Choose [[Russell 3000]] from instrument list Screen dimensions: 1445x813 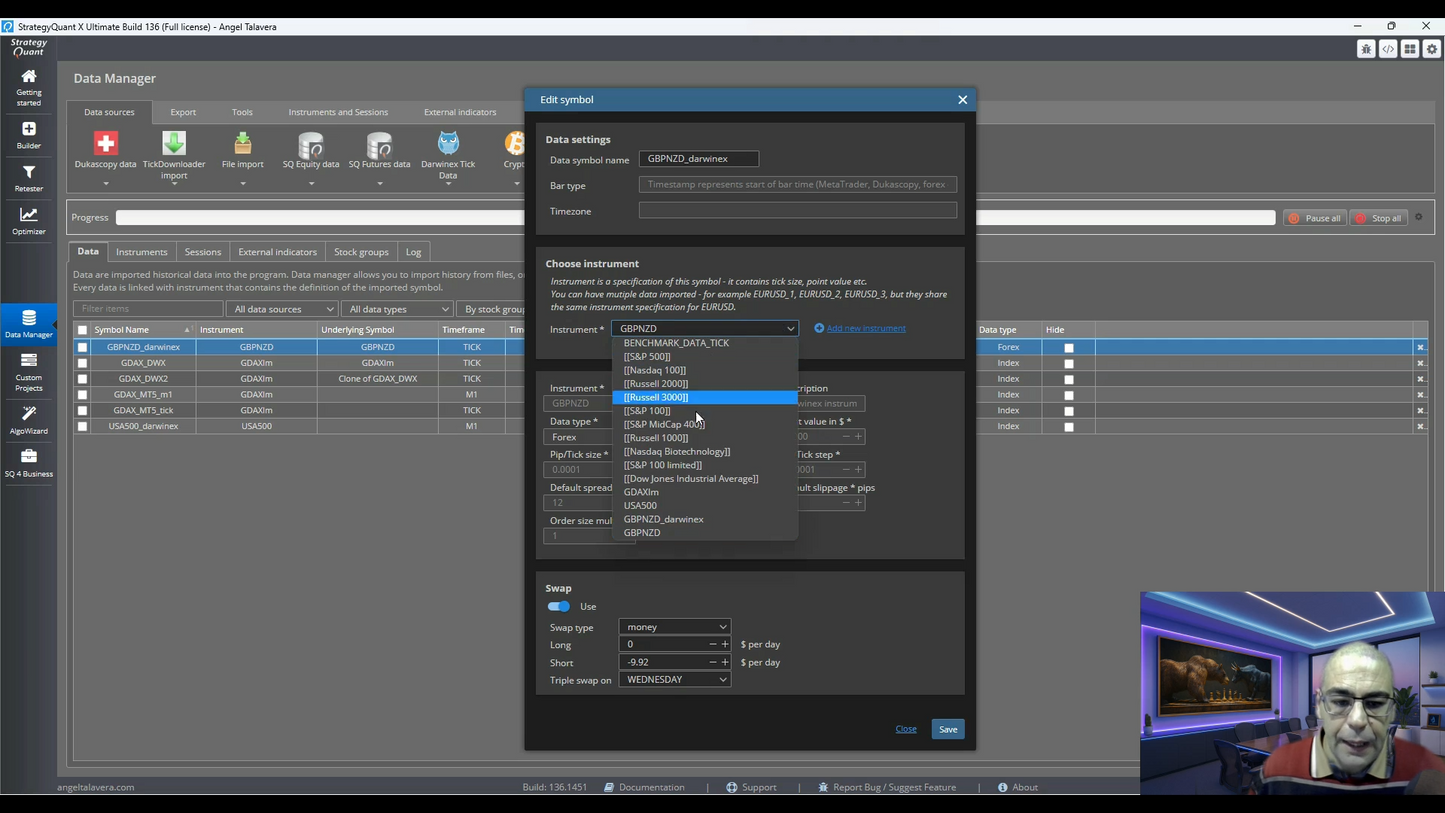705,397
